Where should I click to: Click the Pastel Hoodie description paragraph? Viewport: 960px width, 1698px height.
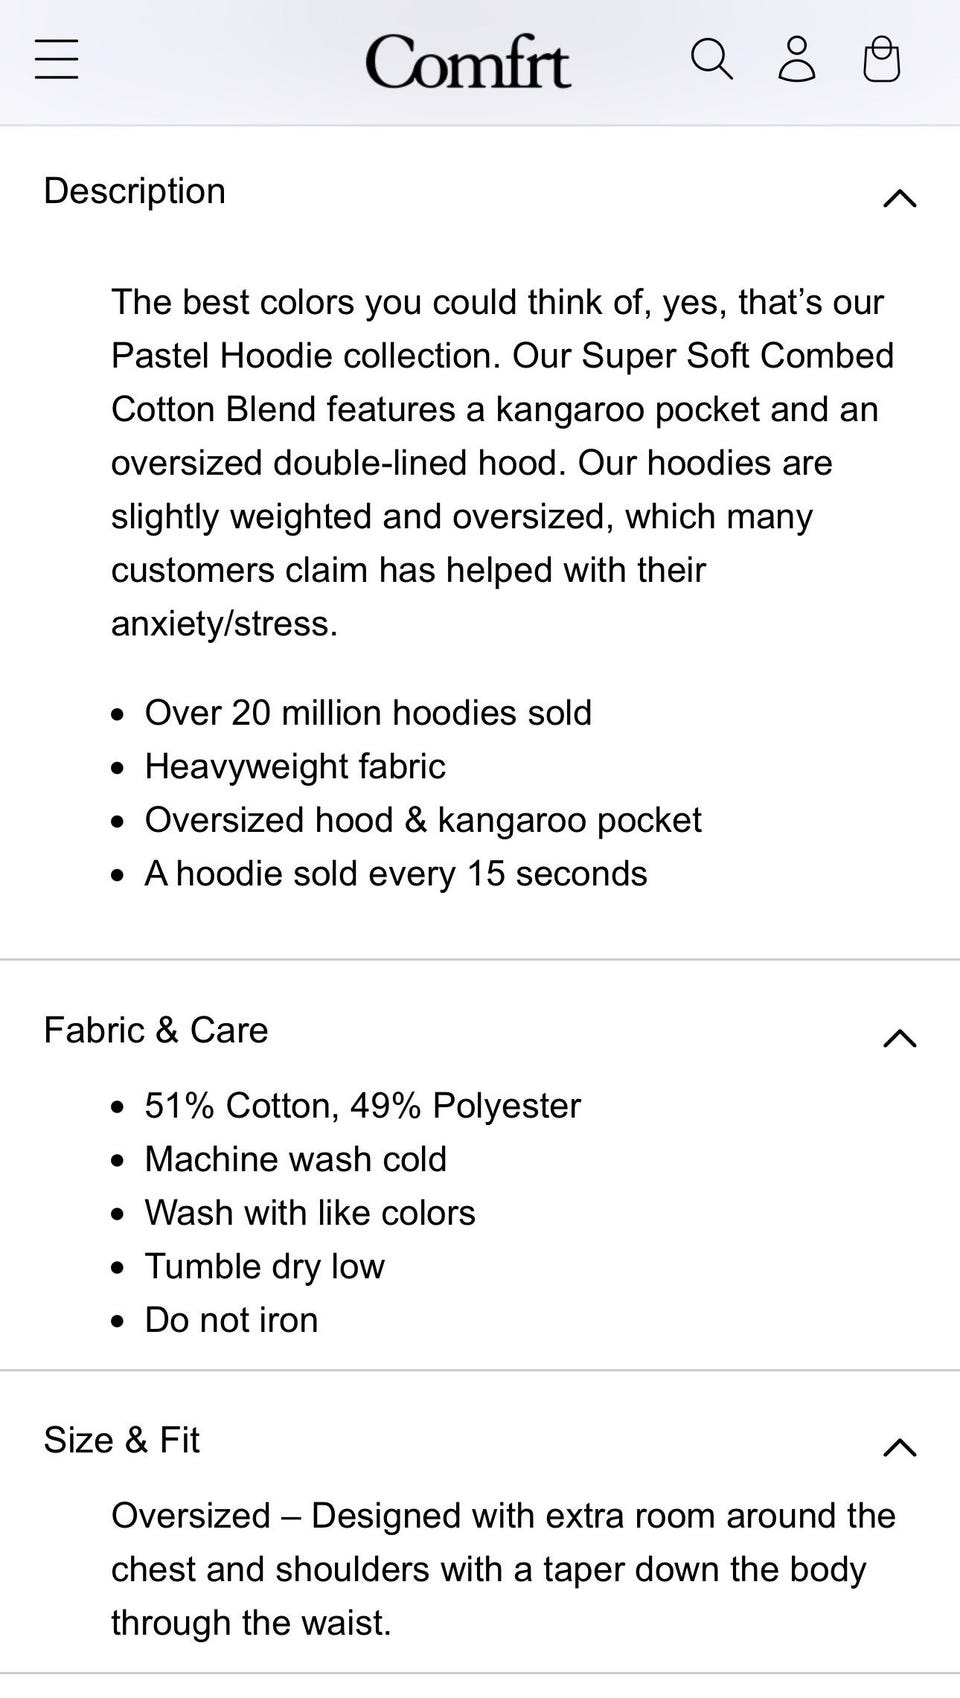click(503, 463)
